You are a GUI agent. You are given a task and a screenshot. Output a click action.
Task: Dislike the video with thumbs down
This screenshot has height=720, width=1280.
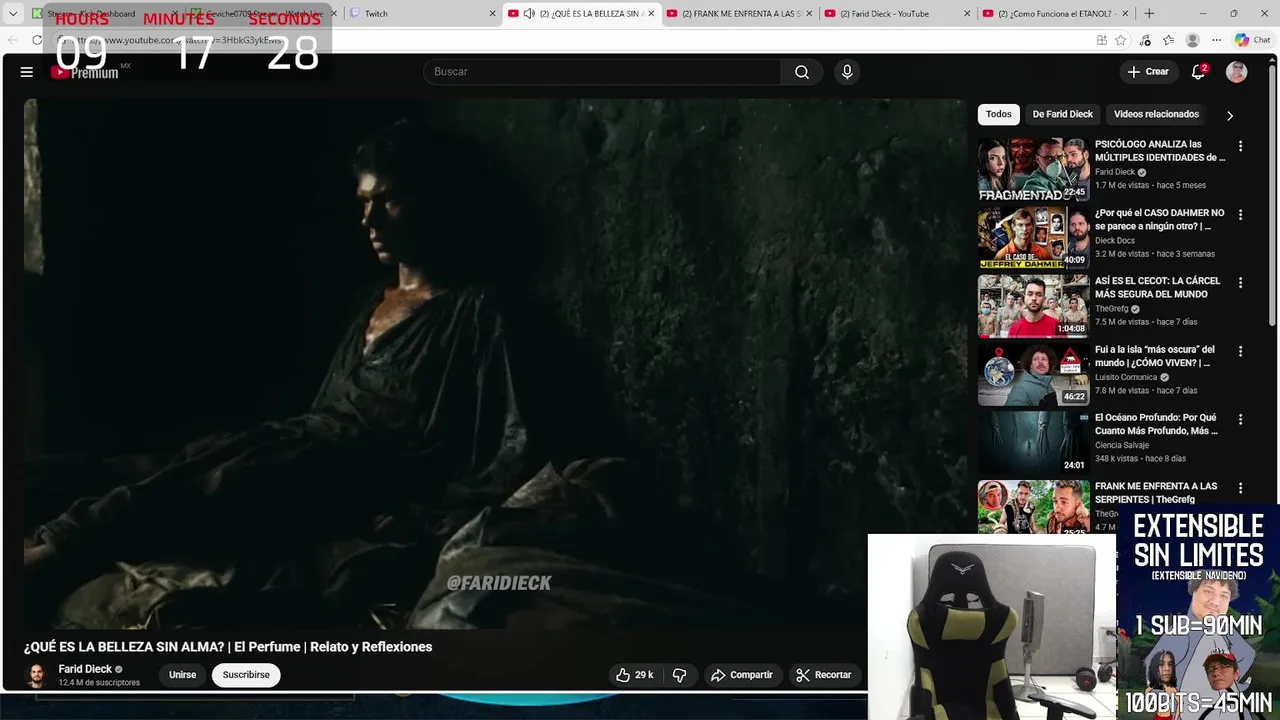click(680, 675)
